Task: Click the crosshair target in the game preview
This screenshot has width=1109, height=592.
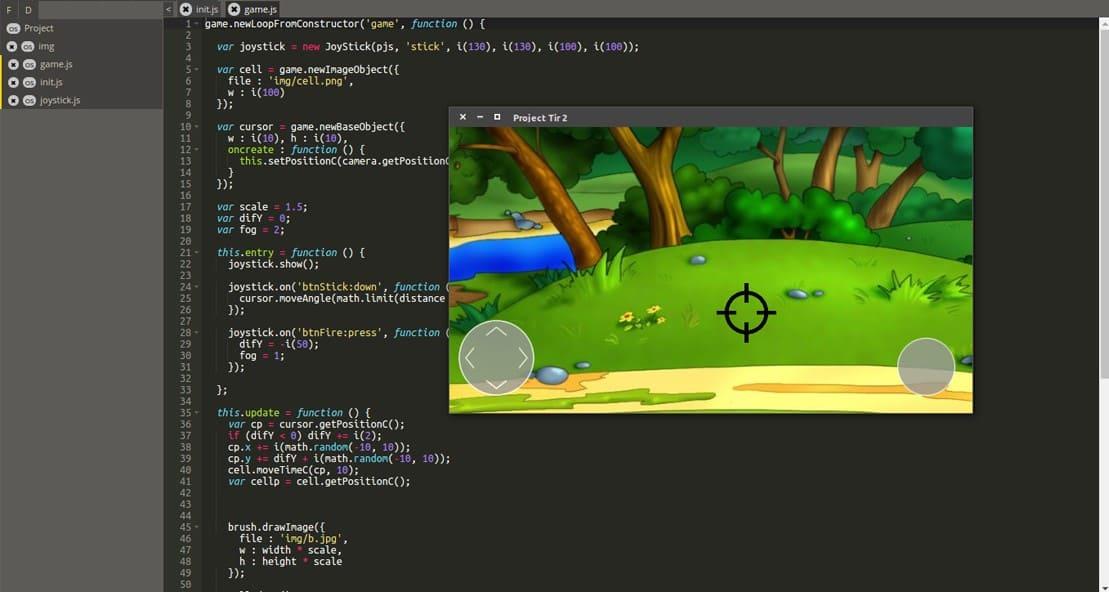Action: (746, 313)
